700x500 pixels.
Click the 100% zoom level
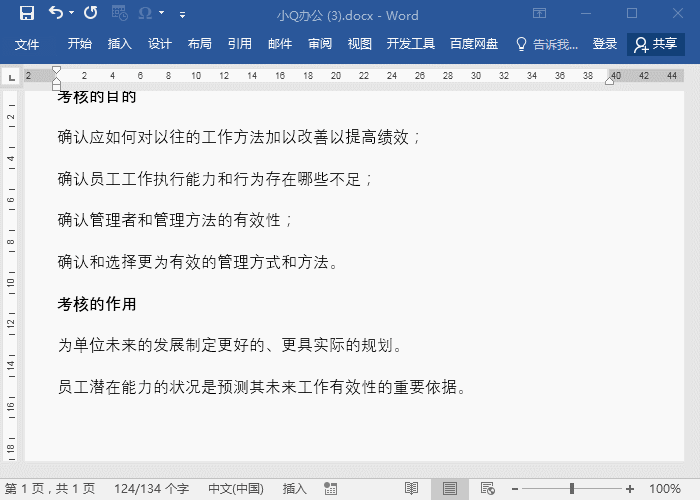click(665, 489)
